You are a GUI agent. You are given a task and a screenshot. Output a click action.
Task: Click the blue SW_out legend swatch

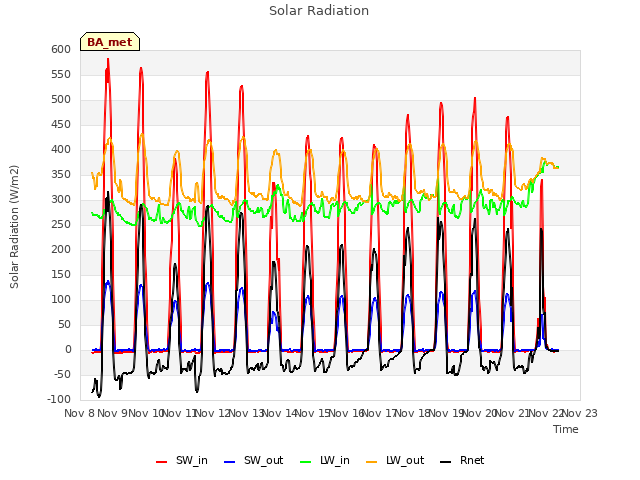230,462
